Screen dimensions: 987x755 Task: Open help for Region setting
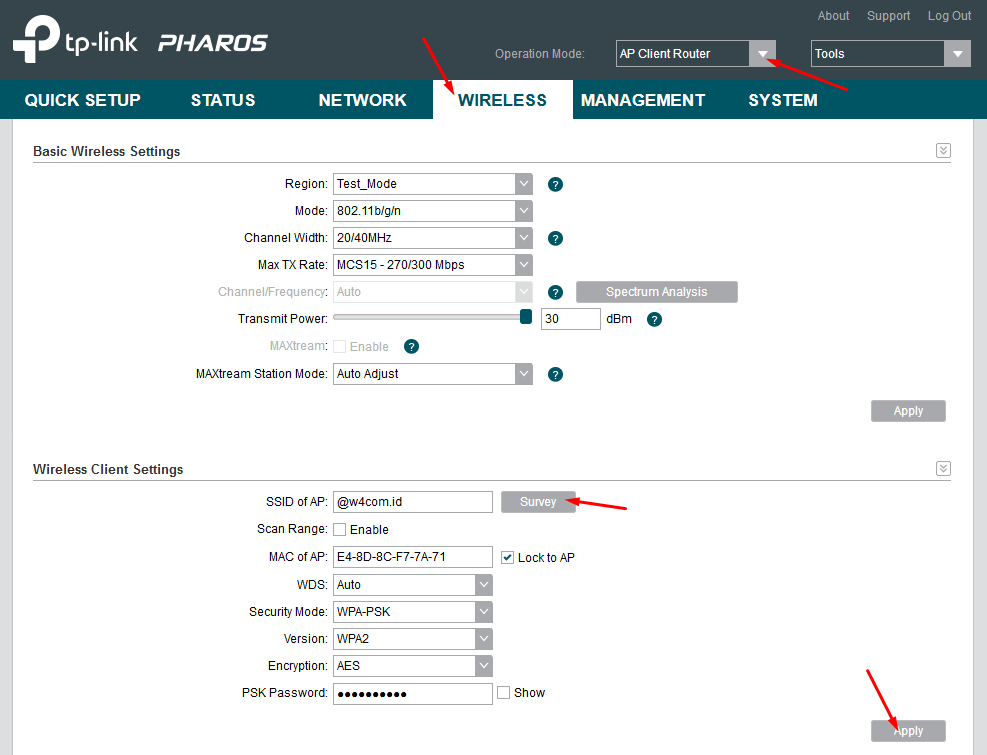[x=555, y=184]
